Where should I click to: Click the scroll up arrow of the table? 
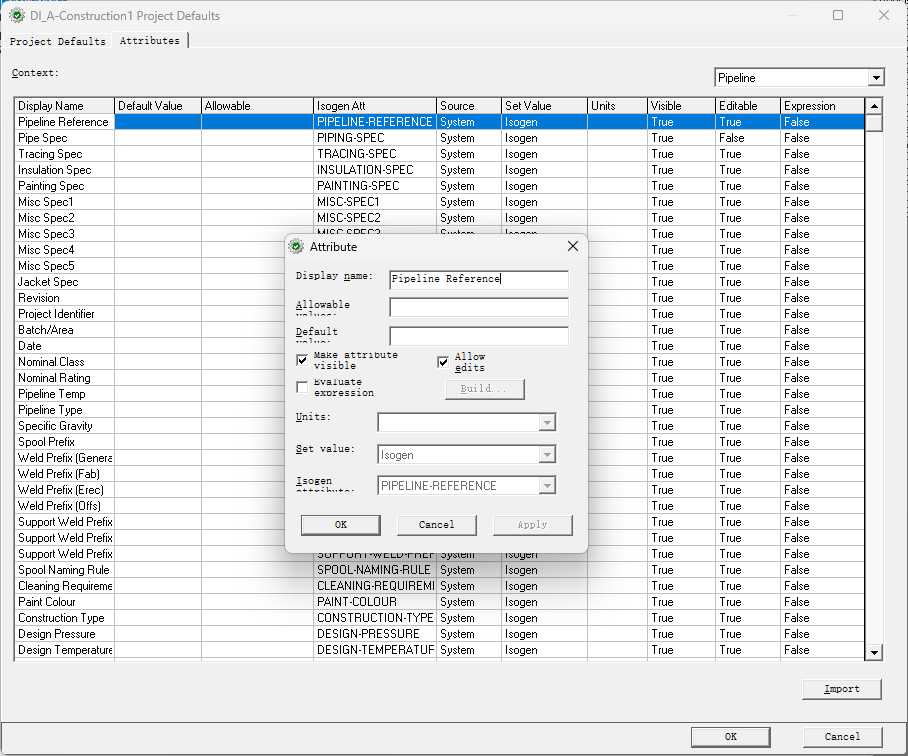tap(874, 106)
